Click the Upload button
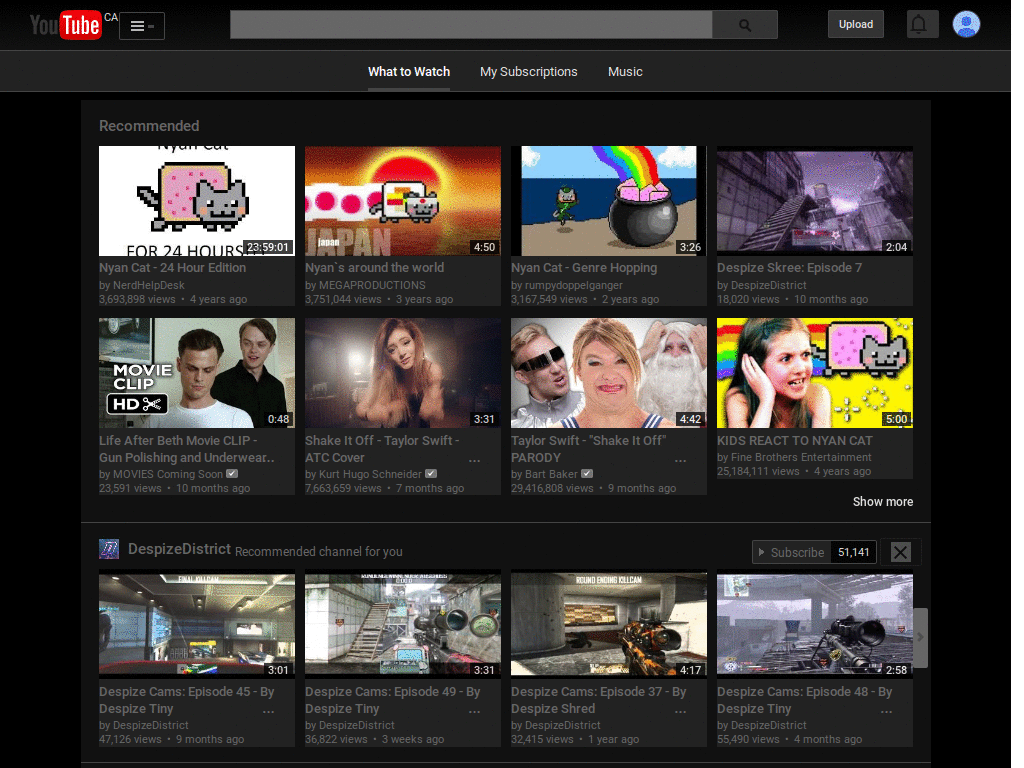This screenshot has width=1024, height=768. [x=855, y=25]
